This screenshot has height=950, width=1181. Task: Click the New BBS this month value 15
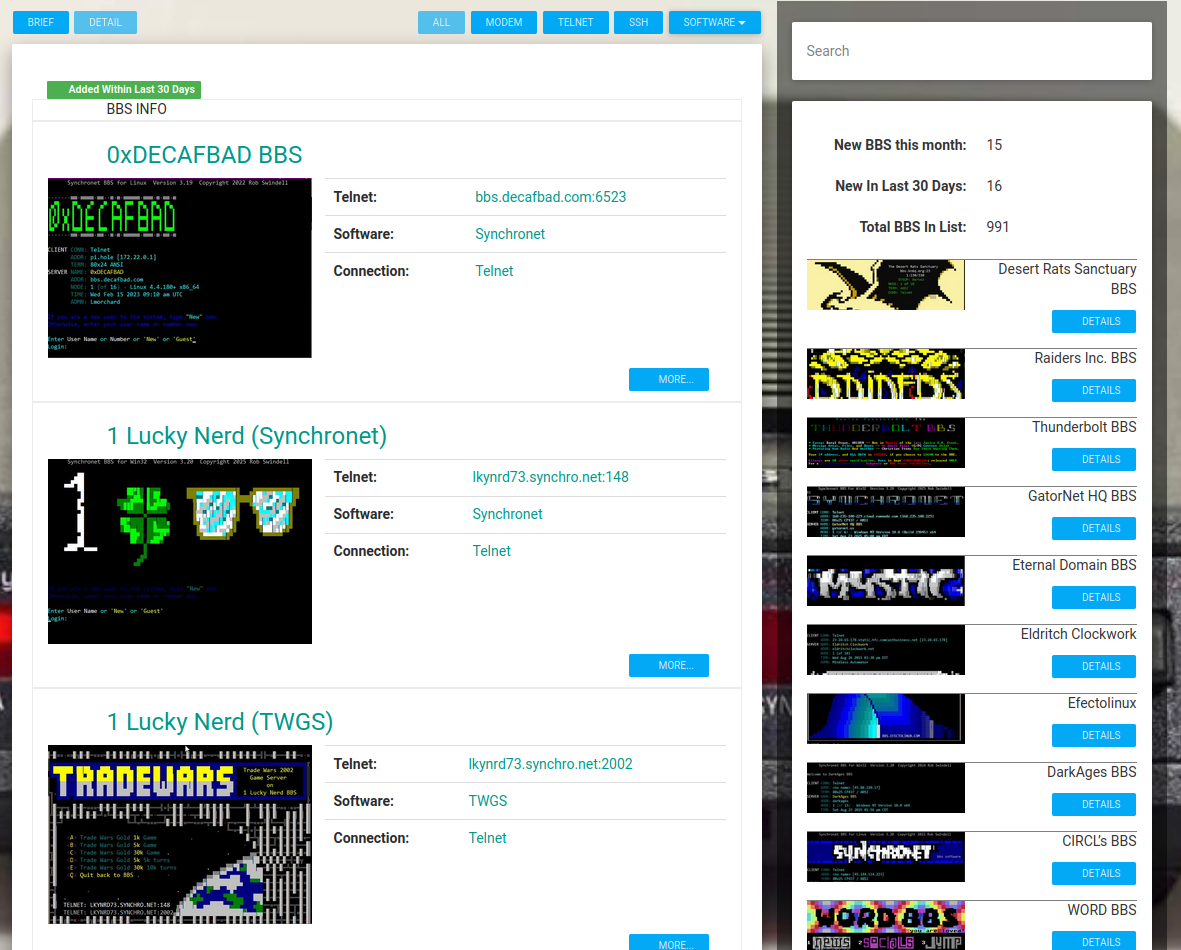click(x=994, y=145)
